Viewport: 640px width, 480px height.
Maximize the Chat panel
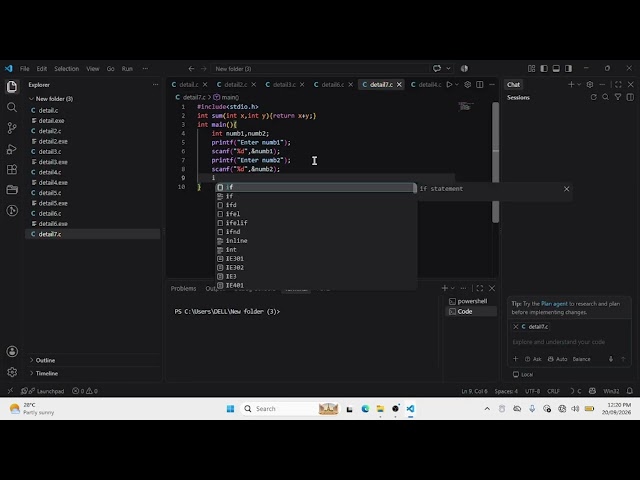tap(618, 84)
